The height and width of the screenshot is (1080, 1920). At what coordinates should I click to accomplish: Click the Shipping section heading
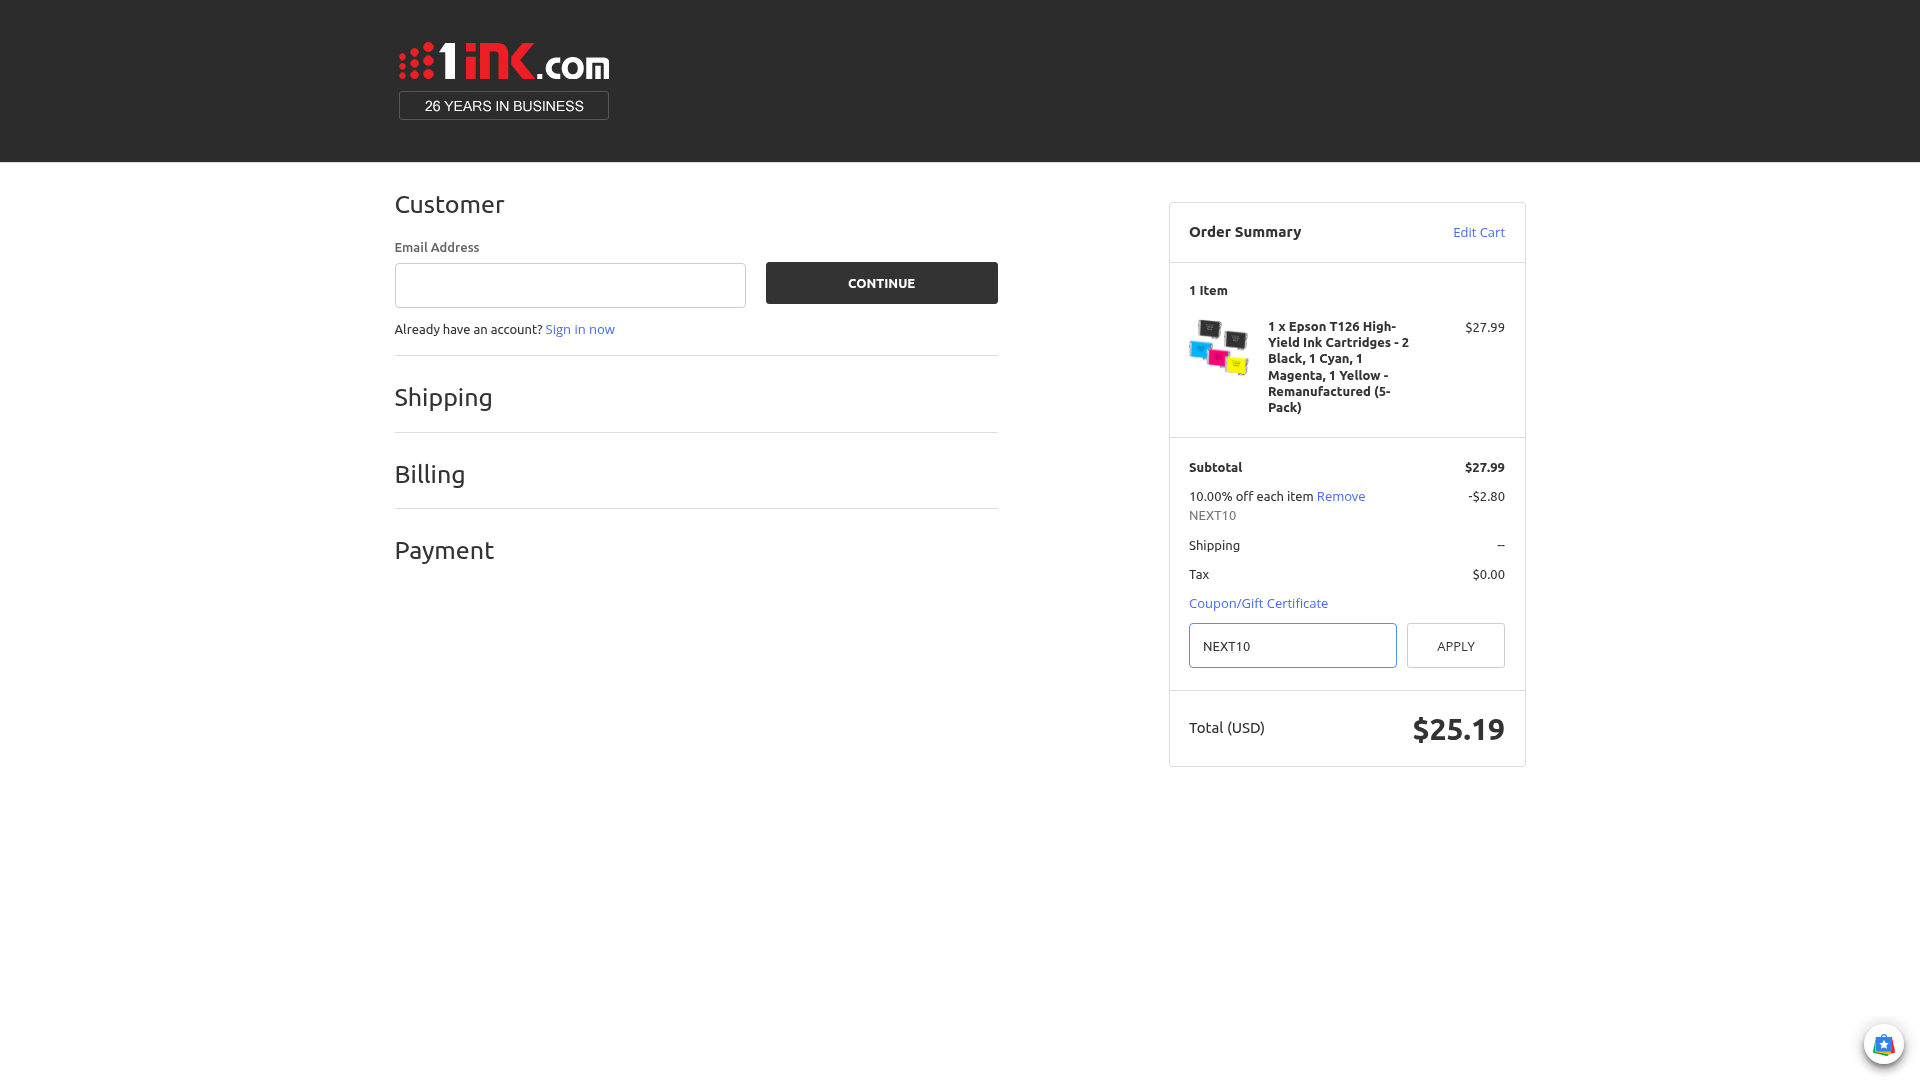(443, 398)
